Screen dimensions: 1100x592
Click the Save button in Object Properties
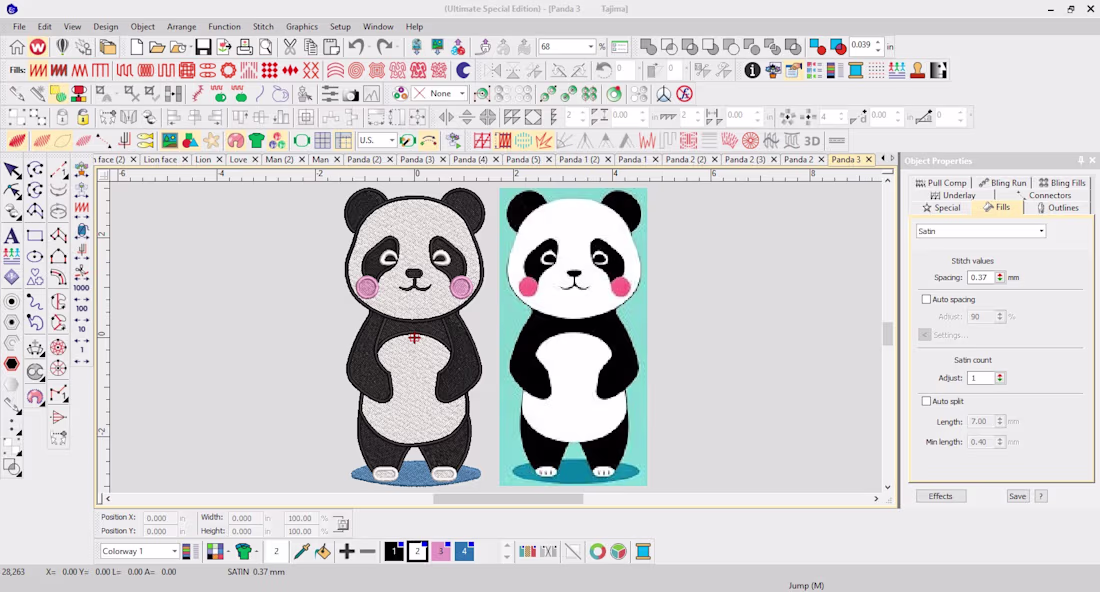pyautogui.click(x=1017, y=496)
